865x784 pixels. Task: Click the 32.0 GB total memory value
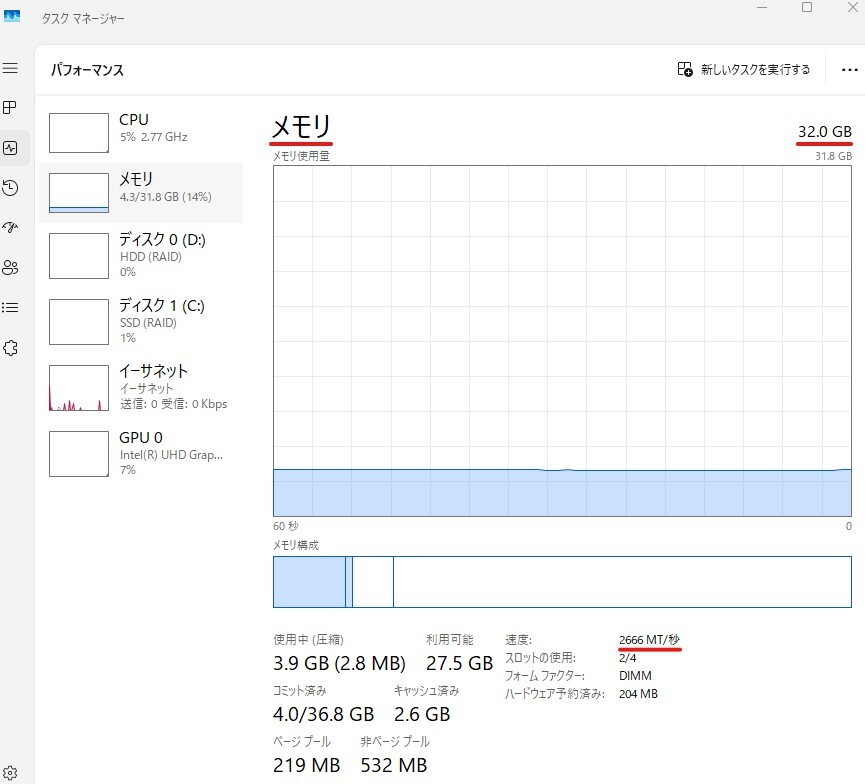(x=825, y=132)
